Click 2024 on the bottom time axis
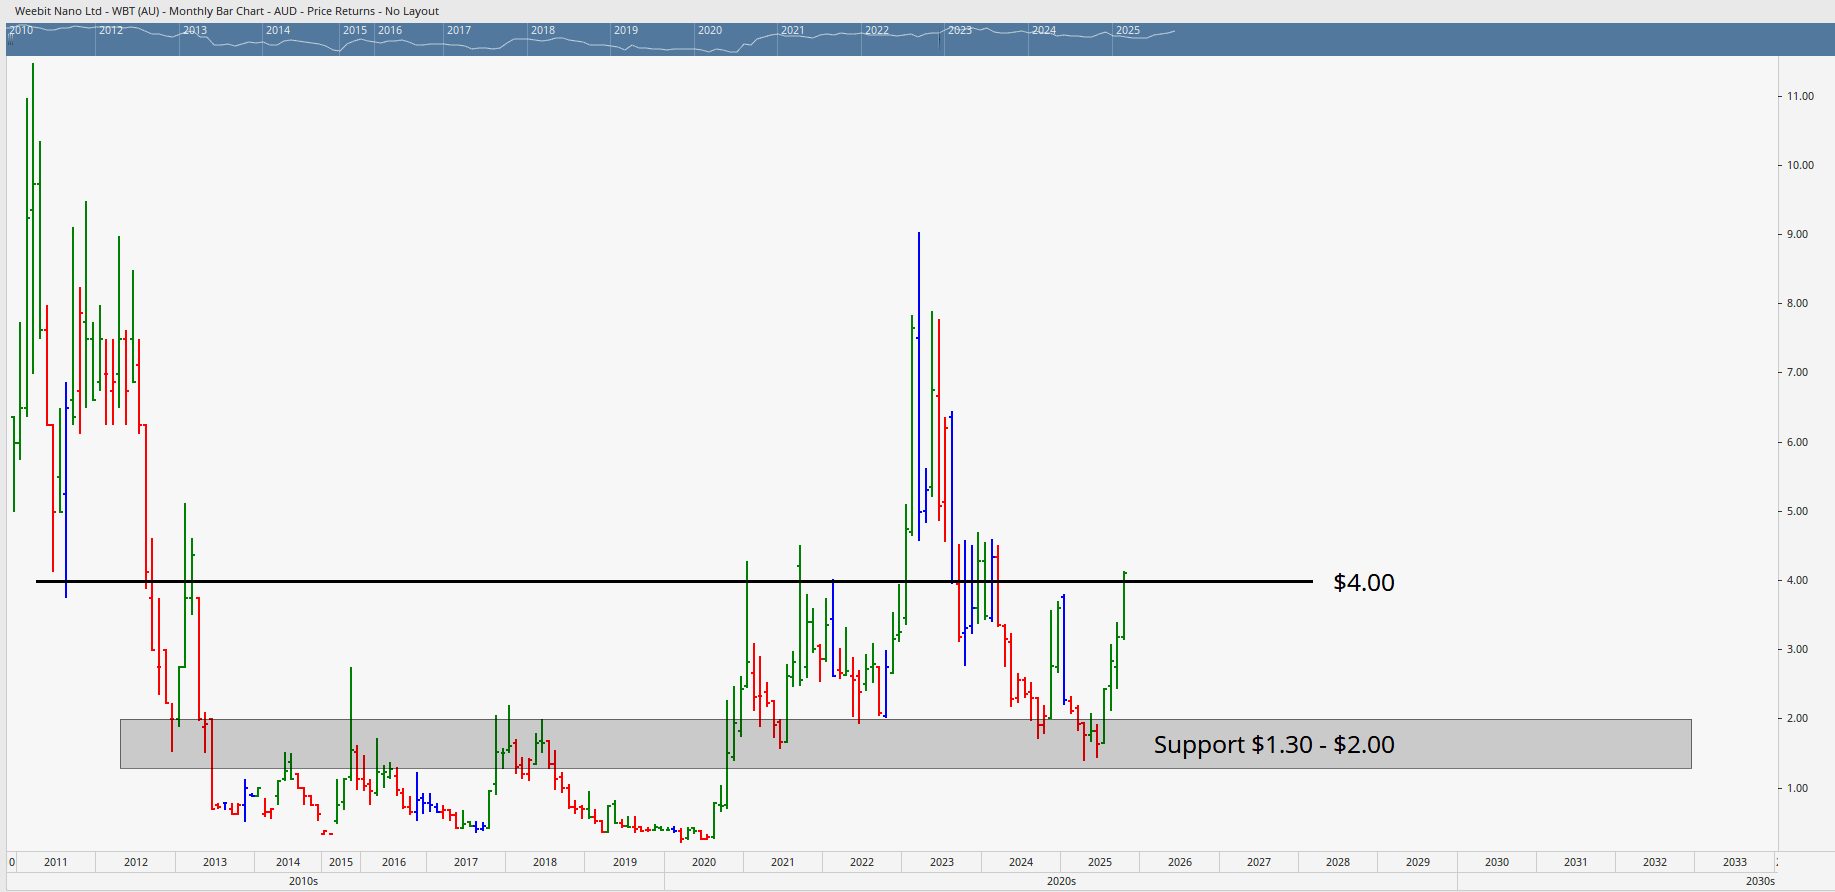This screenshot has height=892, width=1835. [1021, 862]
